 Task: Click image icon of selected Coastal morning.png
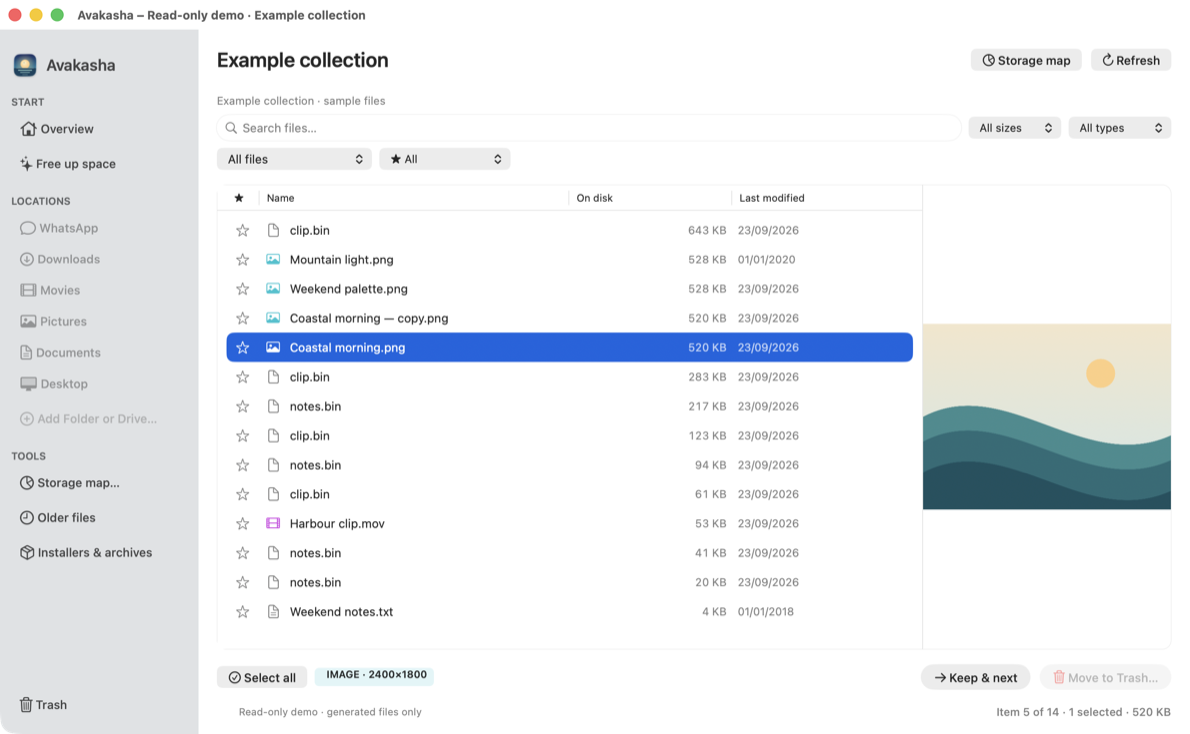tap(273, 347)
